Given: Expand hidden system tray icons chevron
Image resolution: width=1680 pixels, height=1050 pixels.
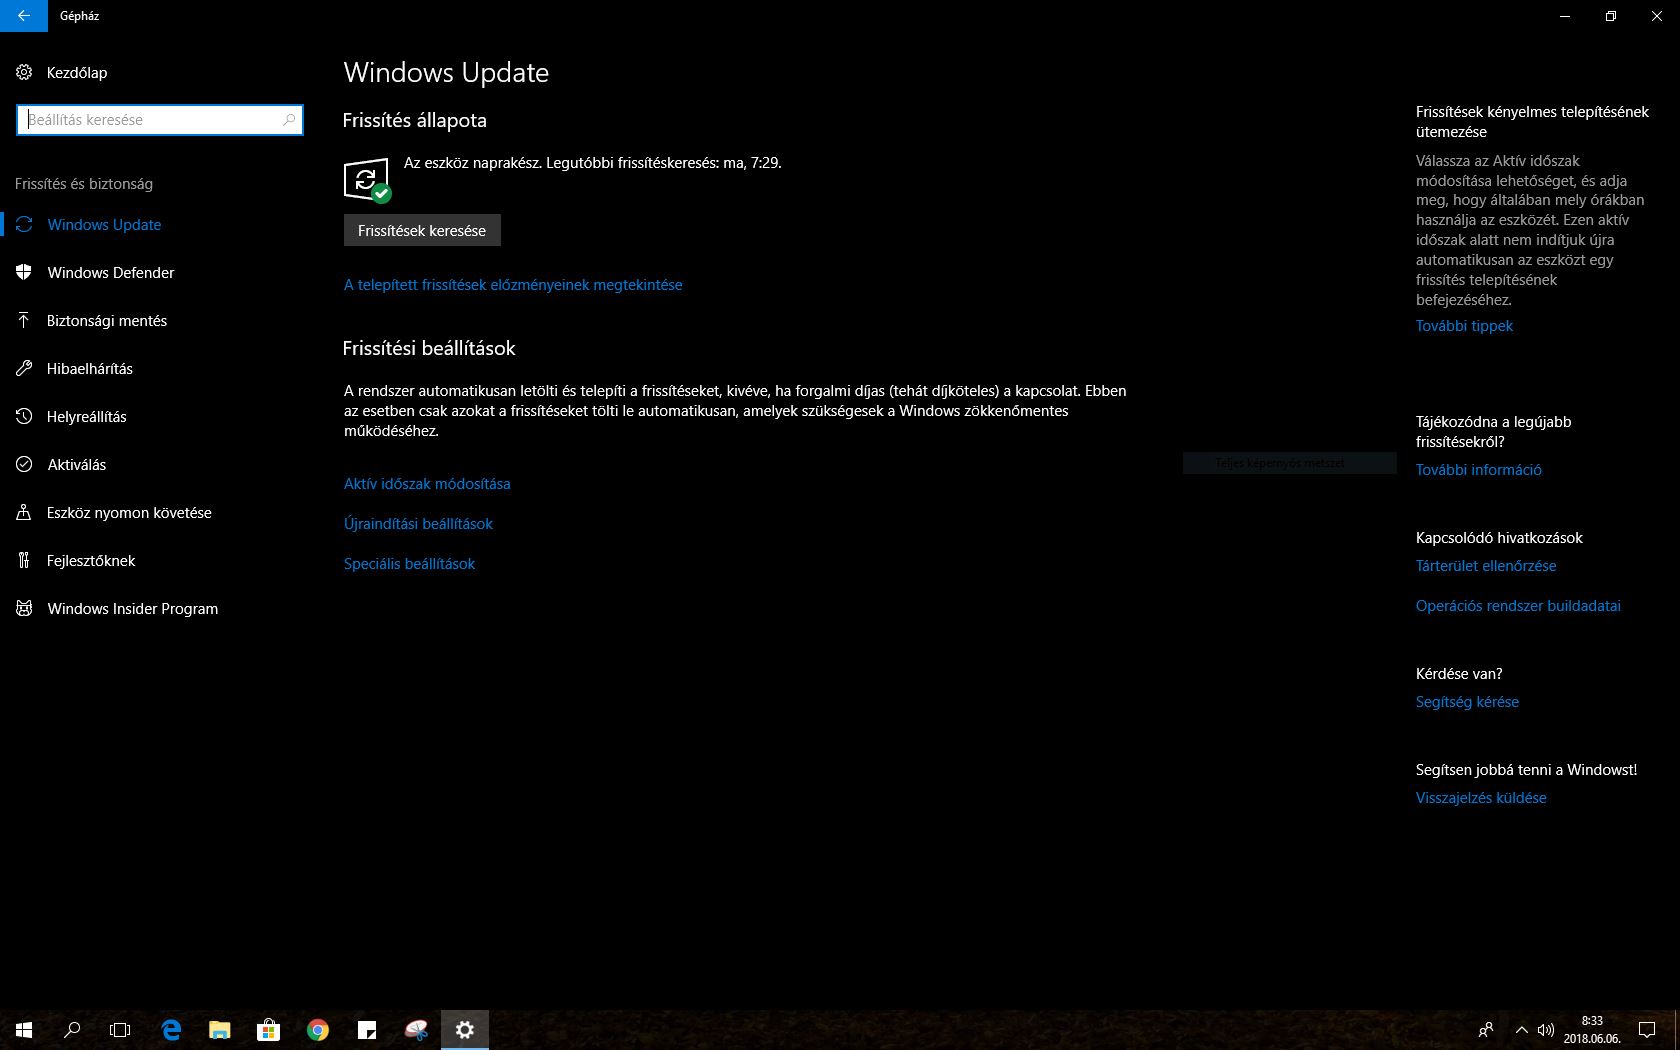Looking at the screenshot, I should click(1522, 1030).
